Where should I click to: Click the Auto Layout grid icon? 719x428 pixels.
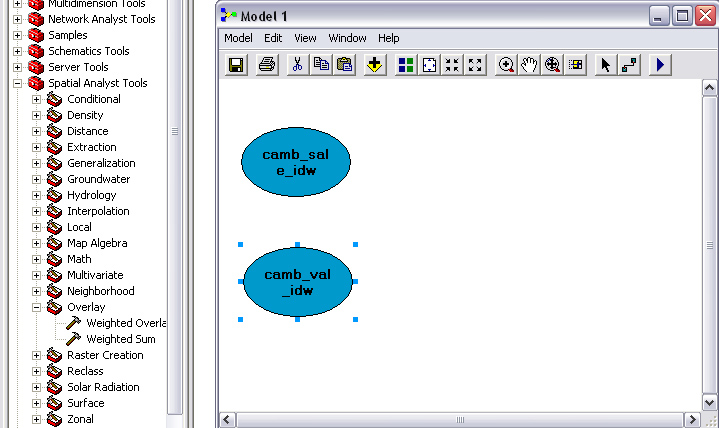[x=406, y=65]
